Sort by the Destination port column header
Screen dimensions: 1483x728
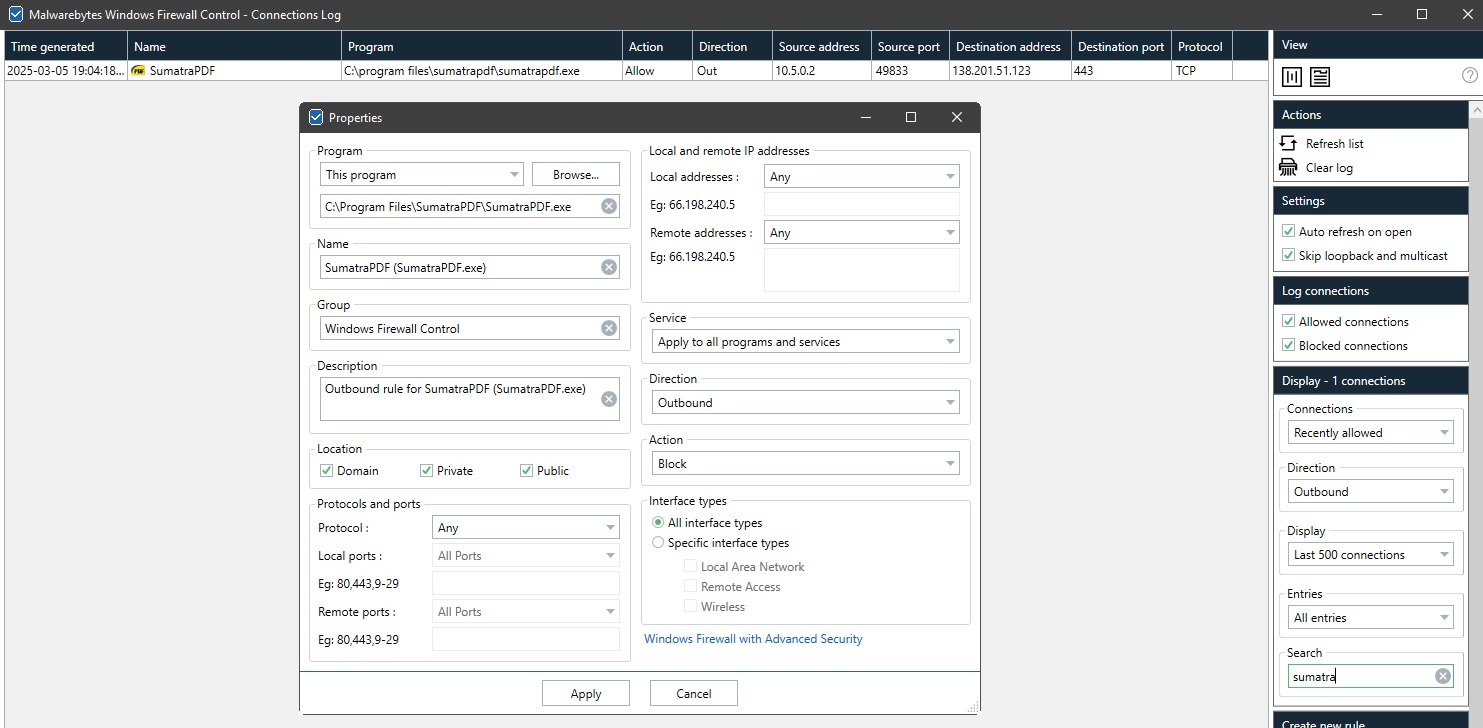pos(1121,46)
